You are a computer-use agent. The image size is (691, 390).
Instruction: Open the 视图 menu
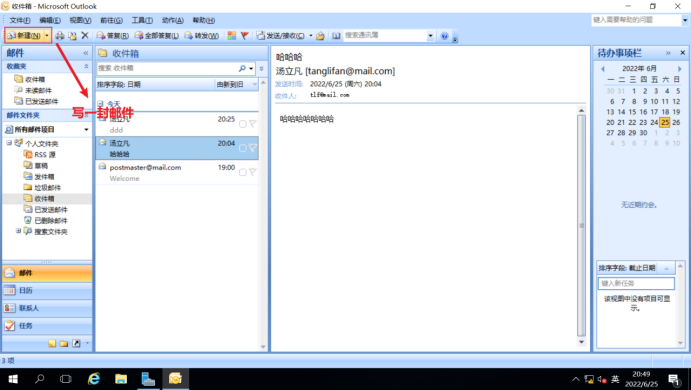[x=80, y=20]
